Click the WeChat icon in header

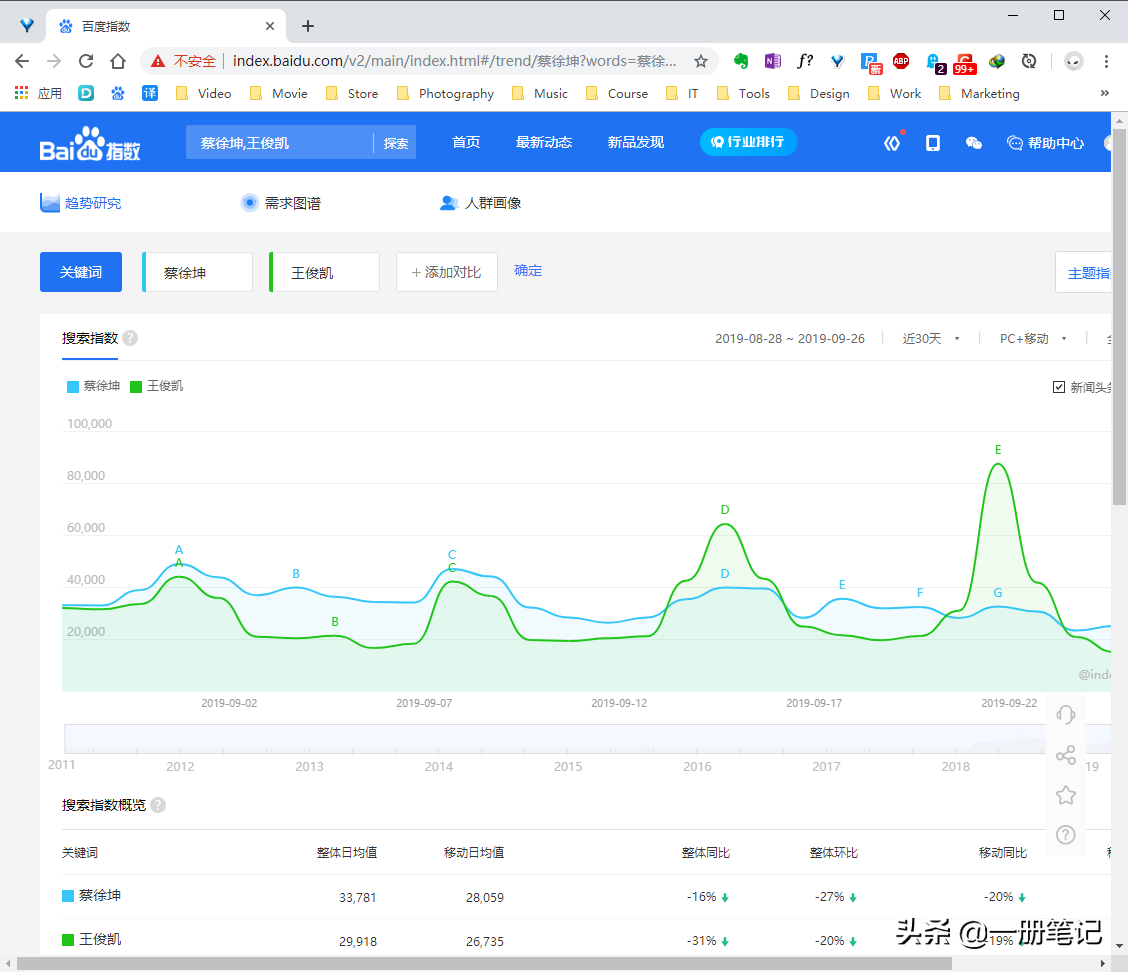[x=973, y=143]
